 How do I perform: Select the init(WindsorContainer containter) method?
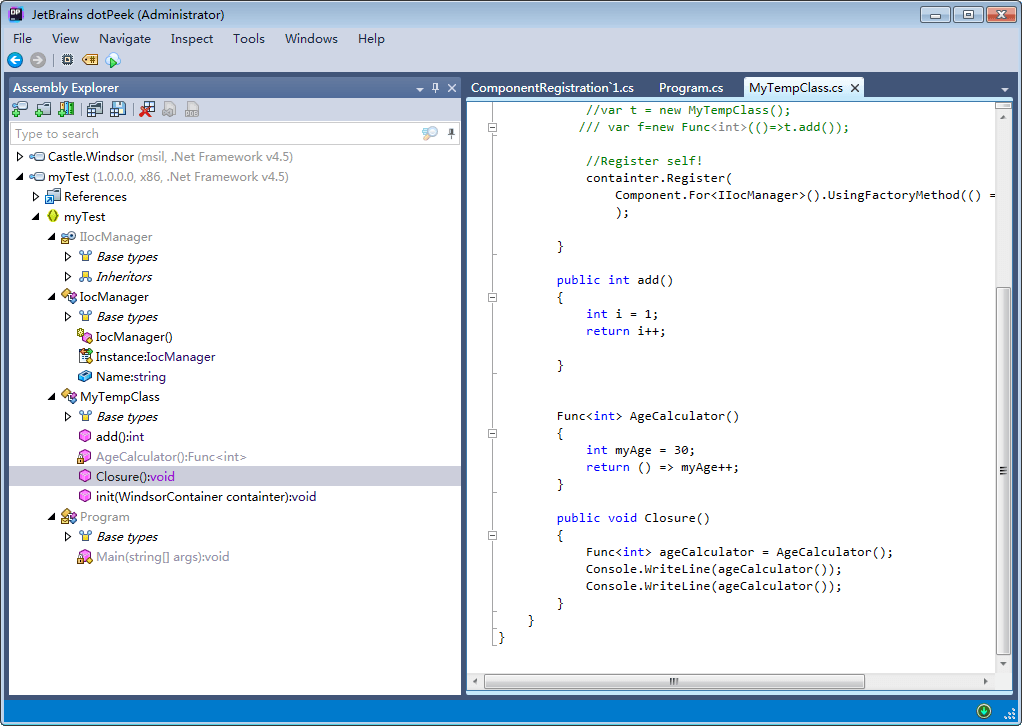205,497
